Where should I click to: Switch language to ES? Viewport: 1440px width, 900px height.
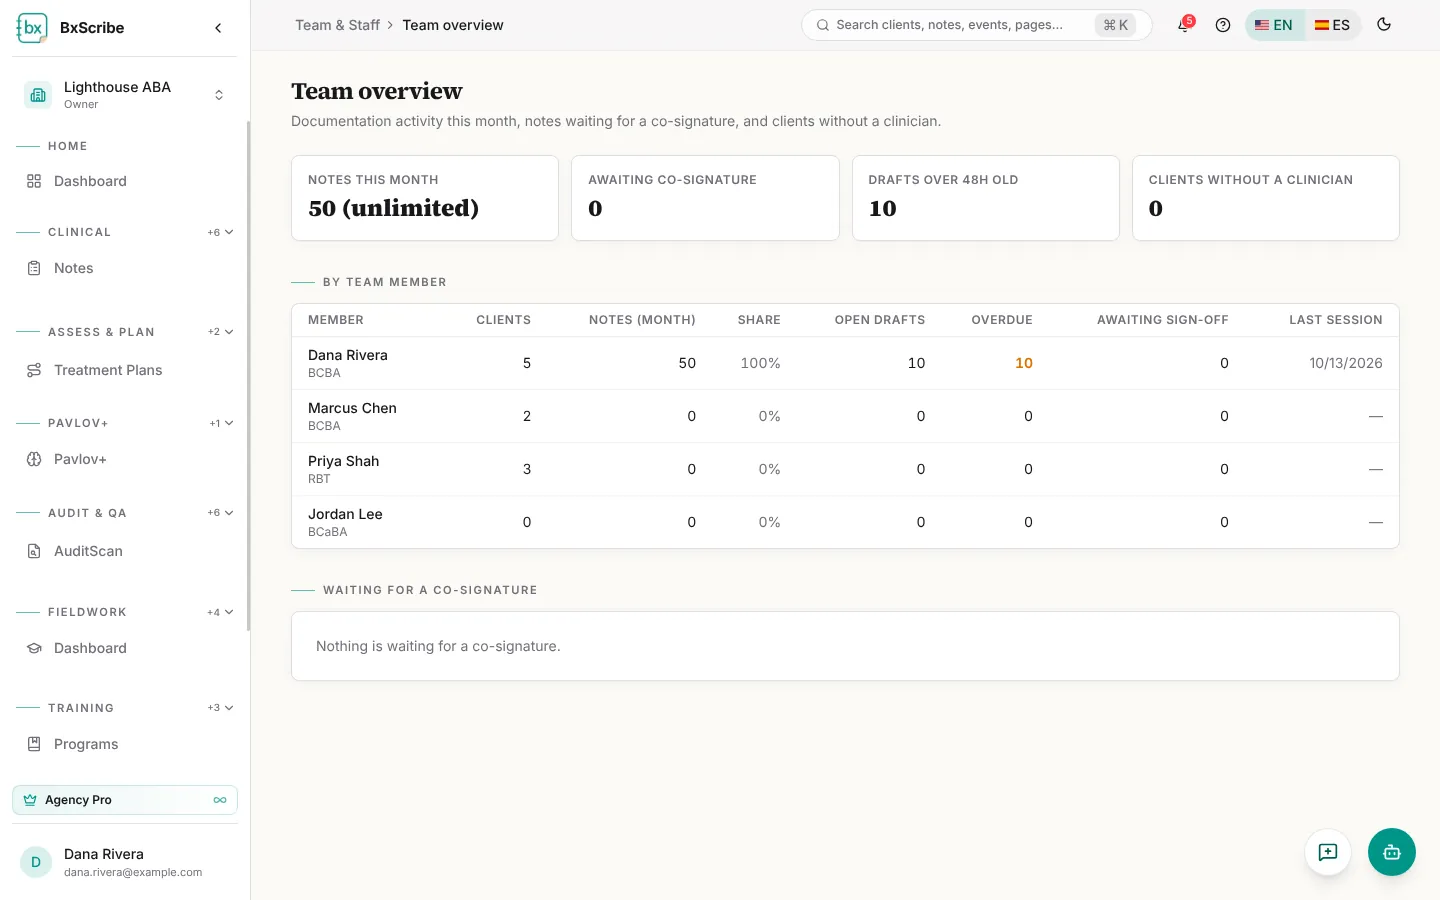1333,25
